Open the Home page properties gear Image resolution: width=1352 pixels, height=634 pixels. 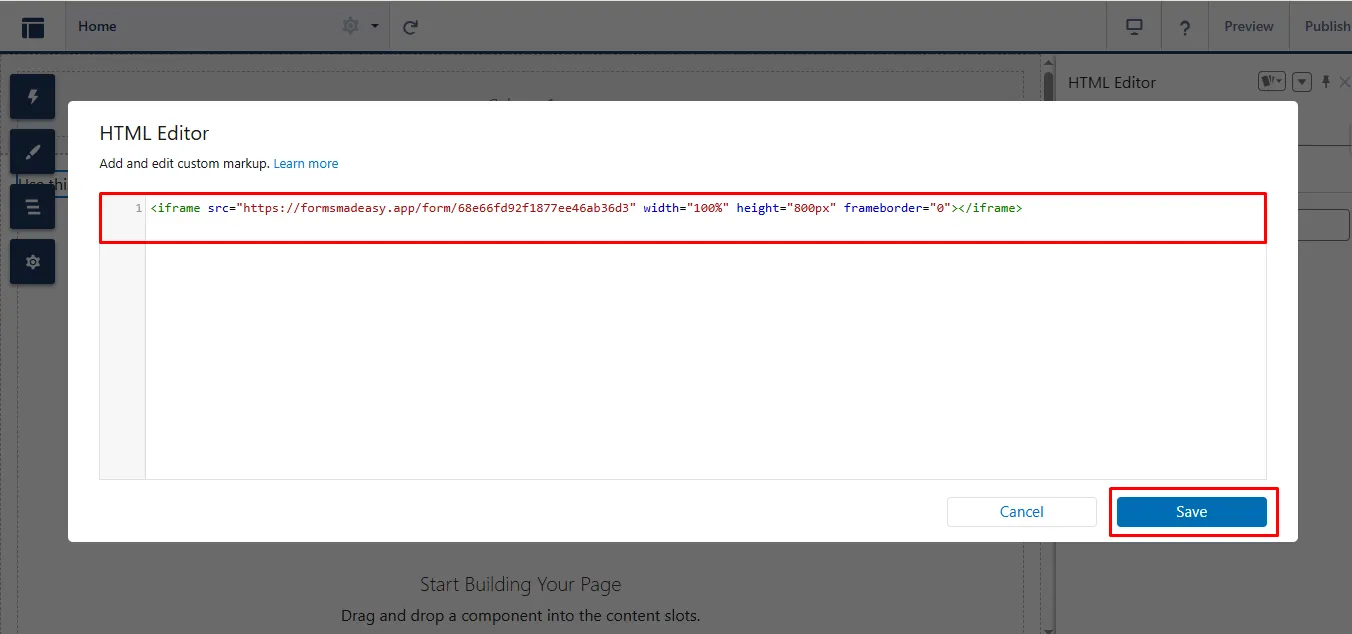[x=350, y=26]
